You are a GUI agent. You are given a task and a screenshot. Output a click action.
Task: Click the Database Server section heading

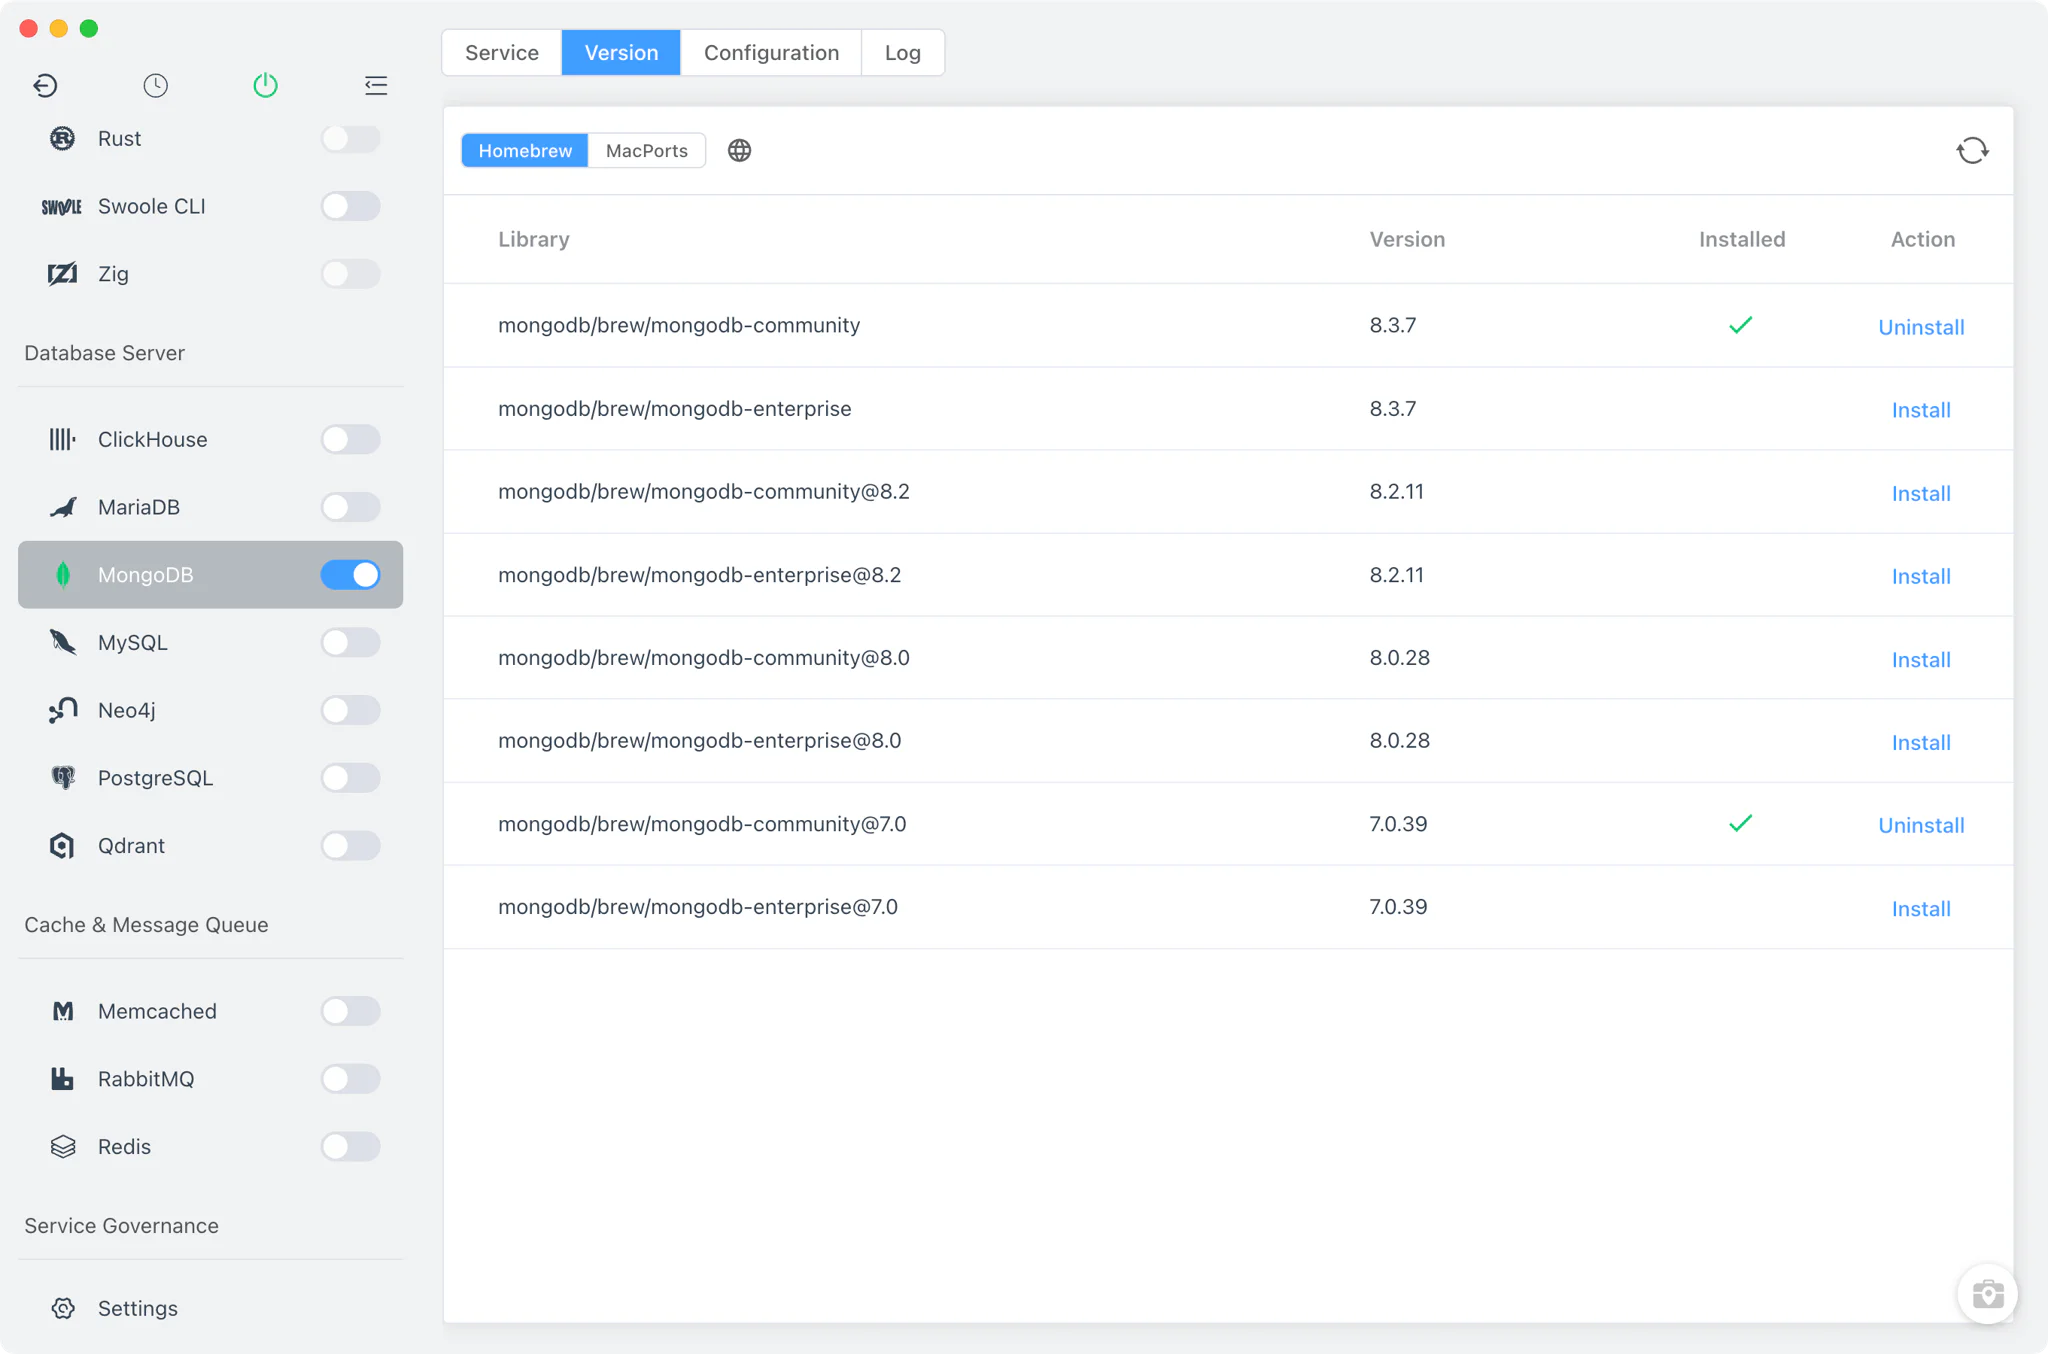tap(104, 353)
